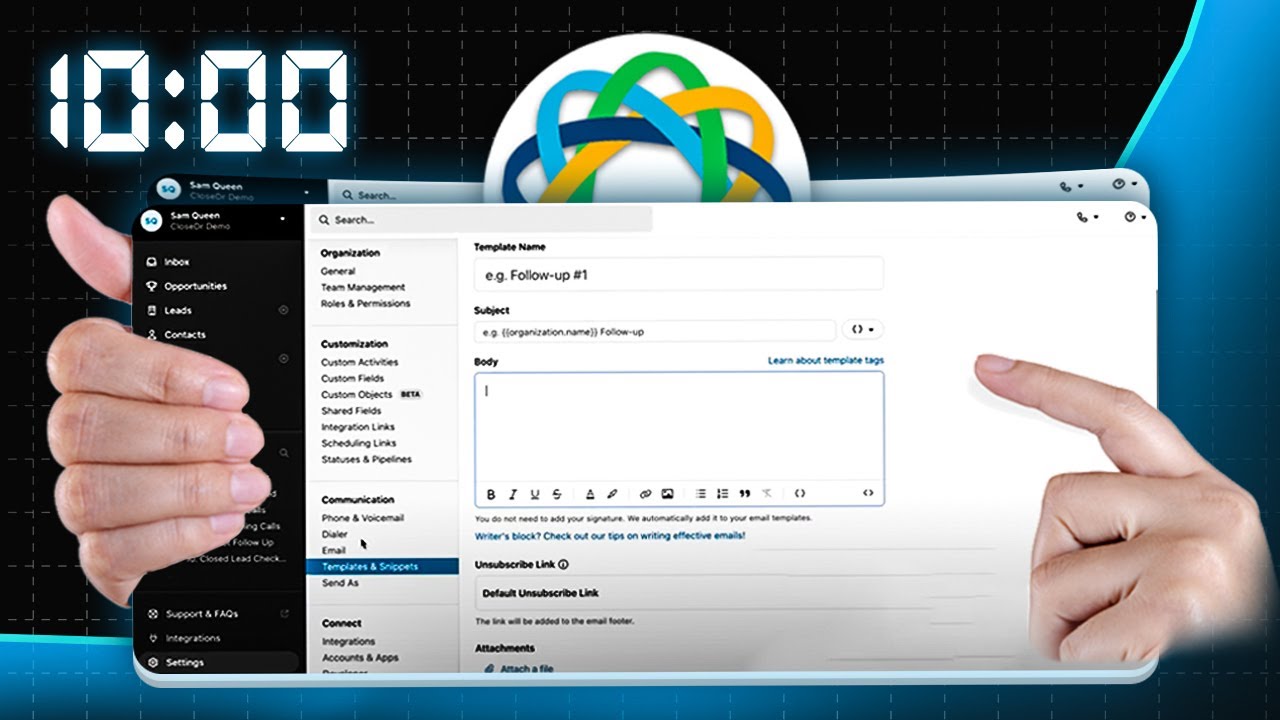The image size is (1280, 720).
Task: Click the Inbox tray icon
Action: 152,262
